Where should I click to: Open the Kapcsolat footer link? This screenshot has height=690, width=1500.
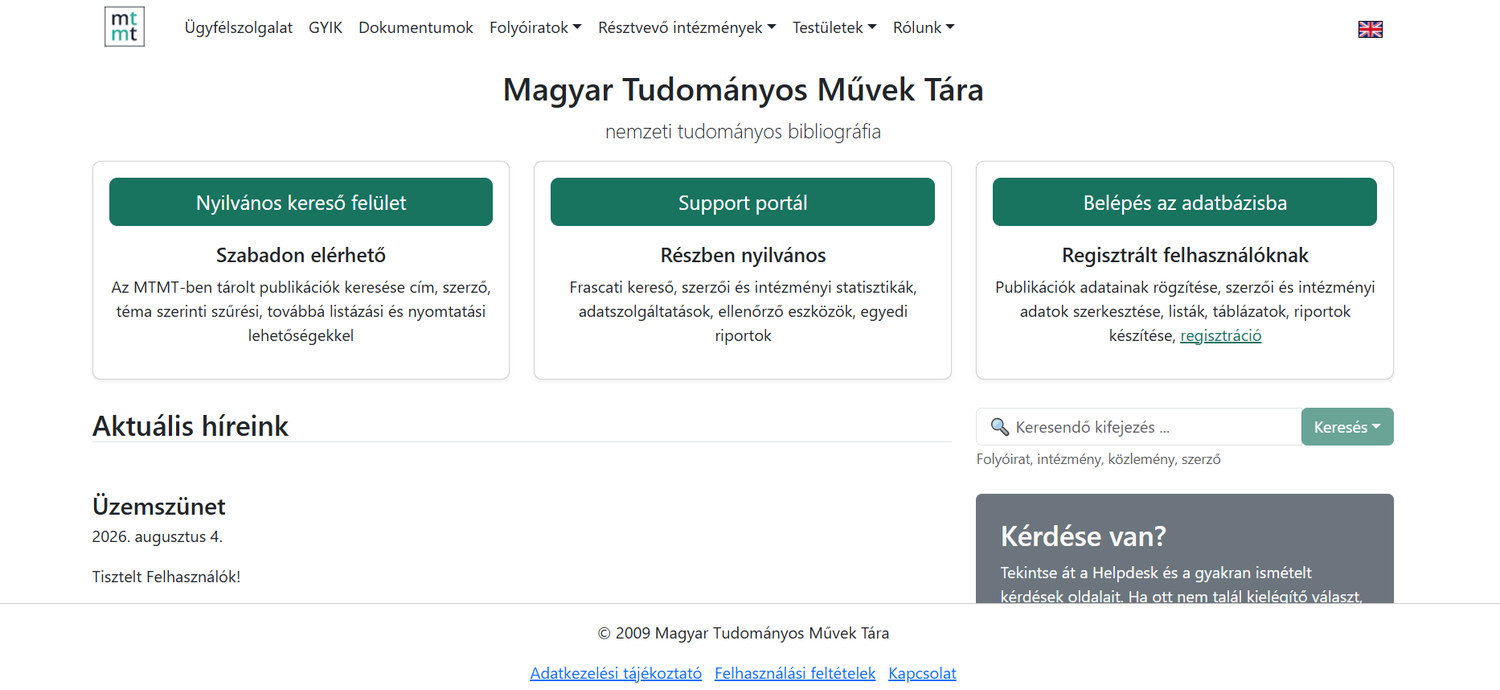pyautogui.click(x=922, y=673)
